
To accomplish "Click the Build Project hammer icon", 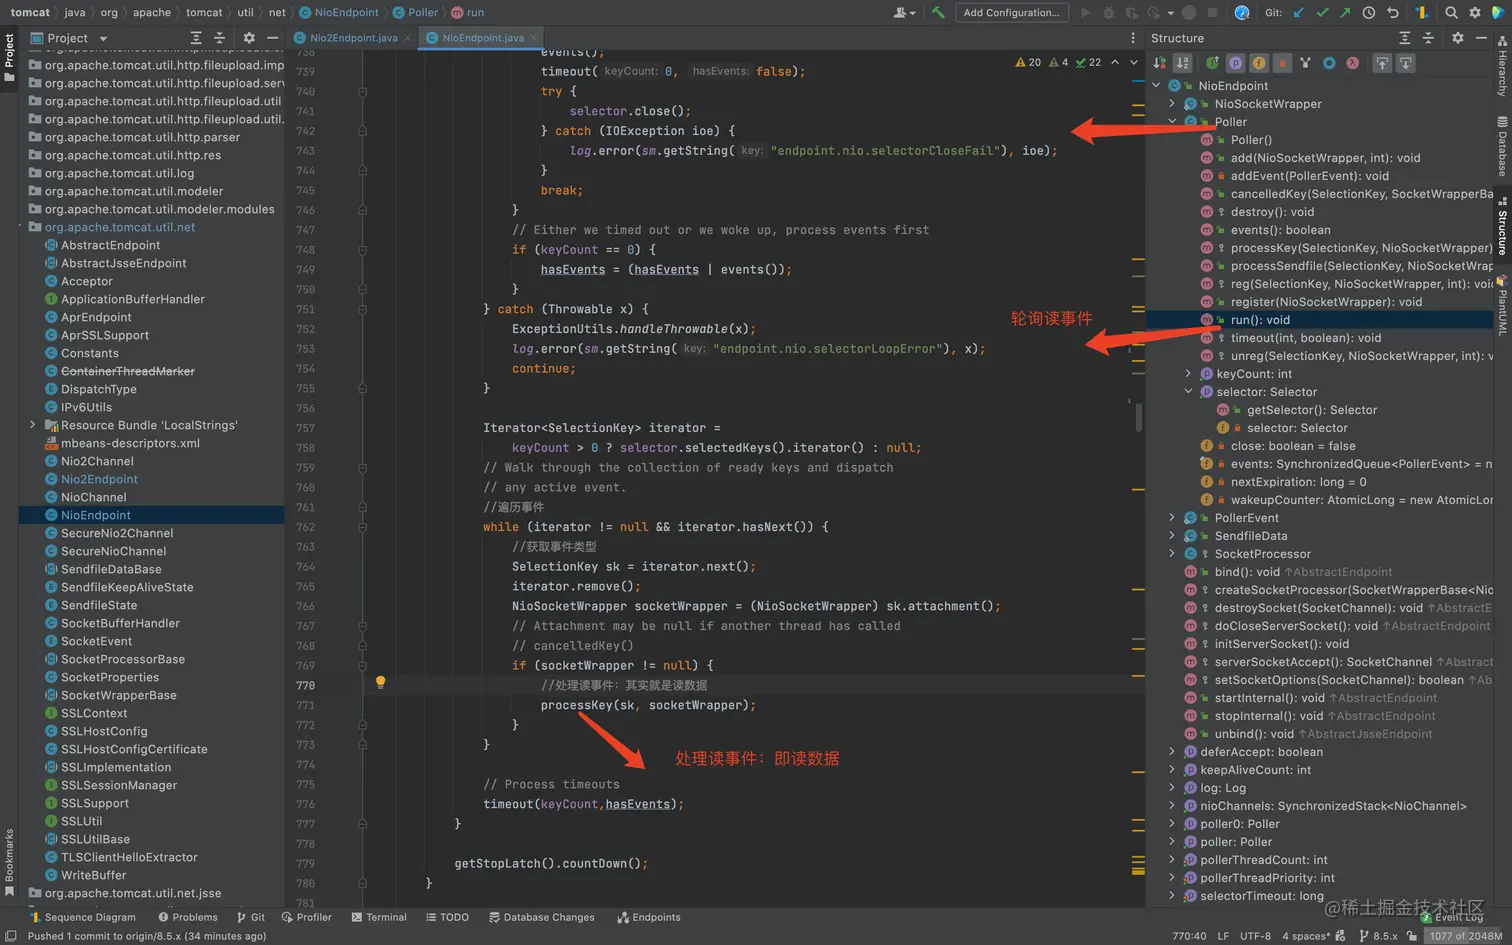I will [937, 13].
